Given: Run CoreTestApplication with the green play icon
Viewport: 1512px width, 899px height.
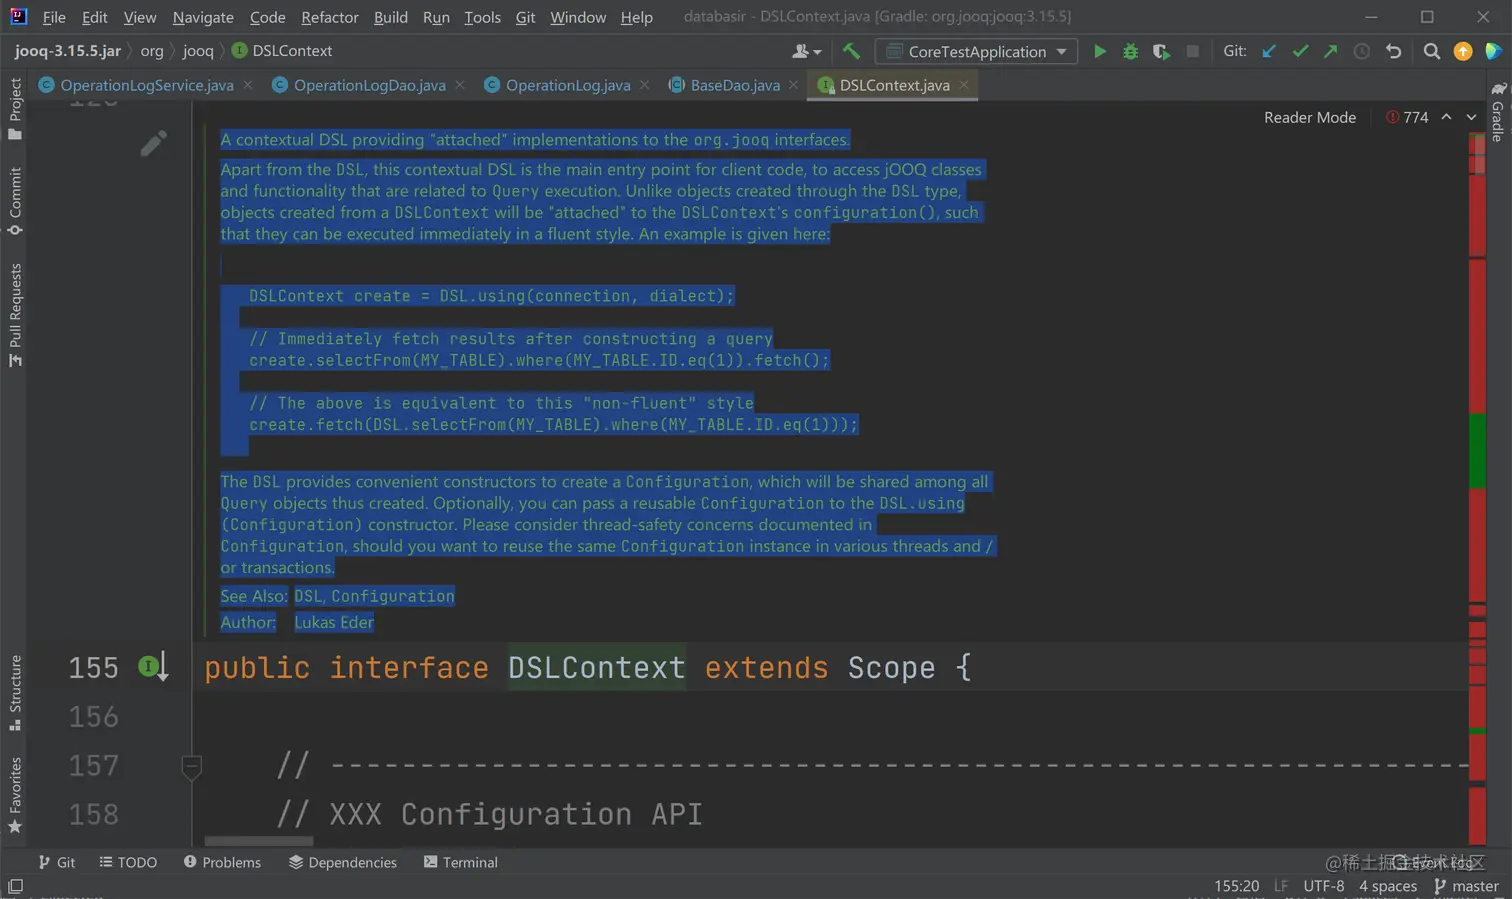Looking at the screenshot, I should tap(1100, 51).
